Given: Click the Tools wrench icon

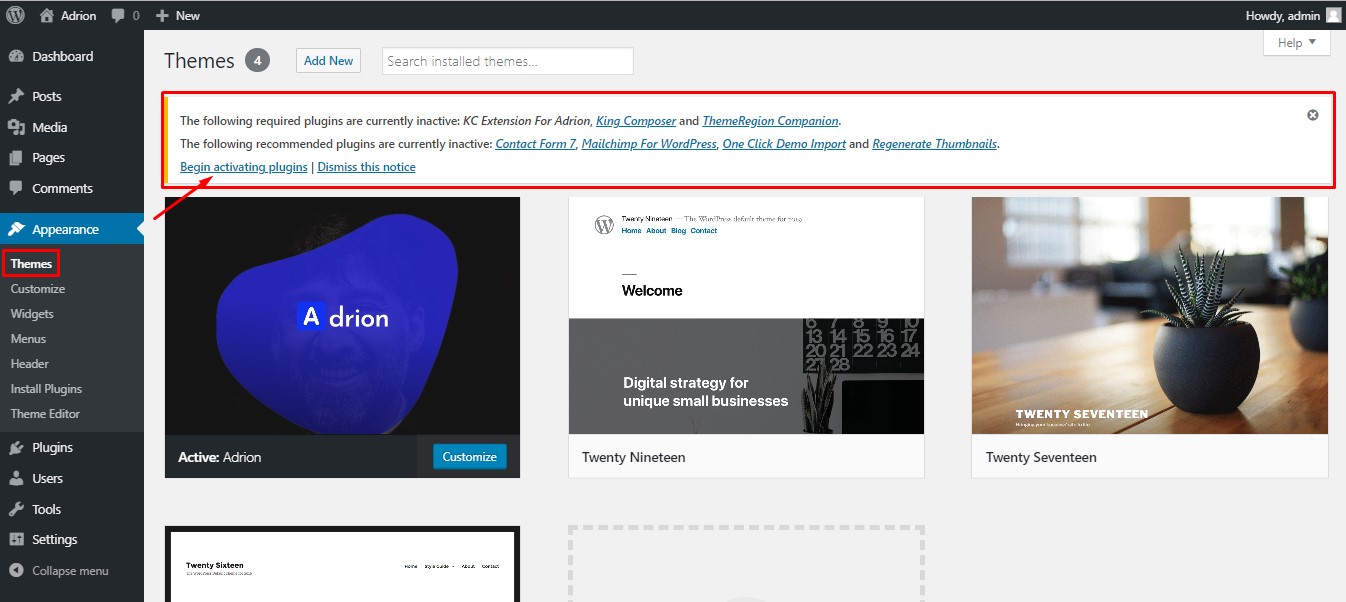Looking at the screenshot, I should click(x=16, y=509).
